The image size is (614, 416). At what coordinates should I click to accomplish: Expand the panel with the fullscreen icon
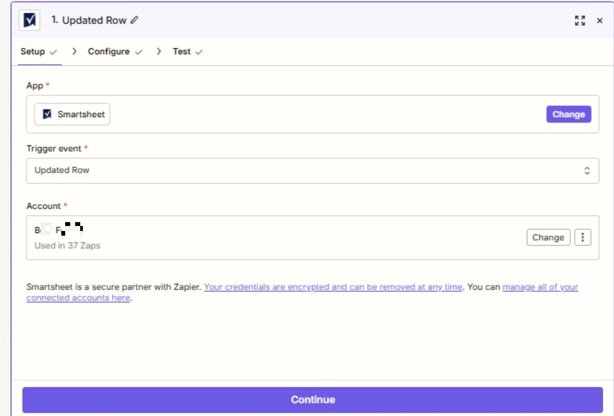click(580, 20)
